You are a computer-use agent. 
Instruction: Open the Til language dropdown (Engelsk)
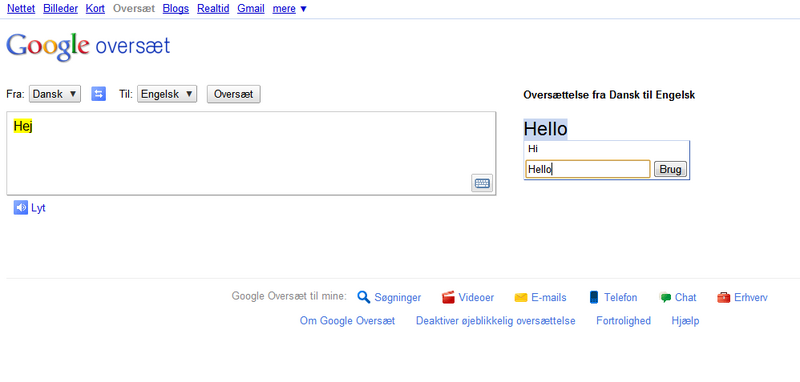click(x=167, y=94)
